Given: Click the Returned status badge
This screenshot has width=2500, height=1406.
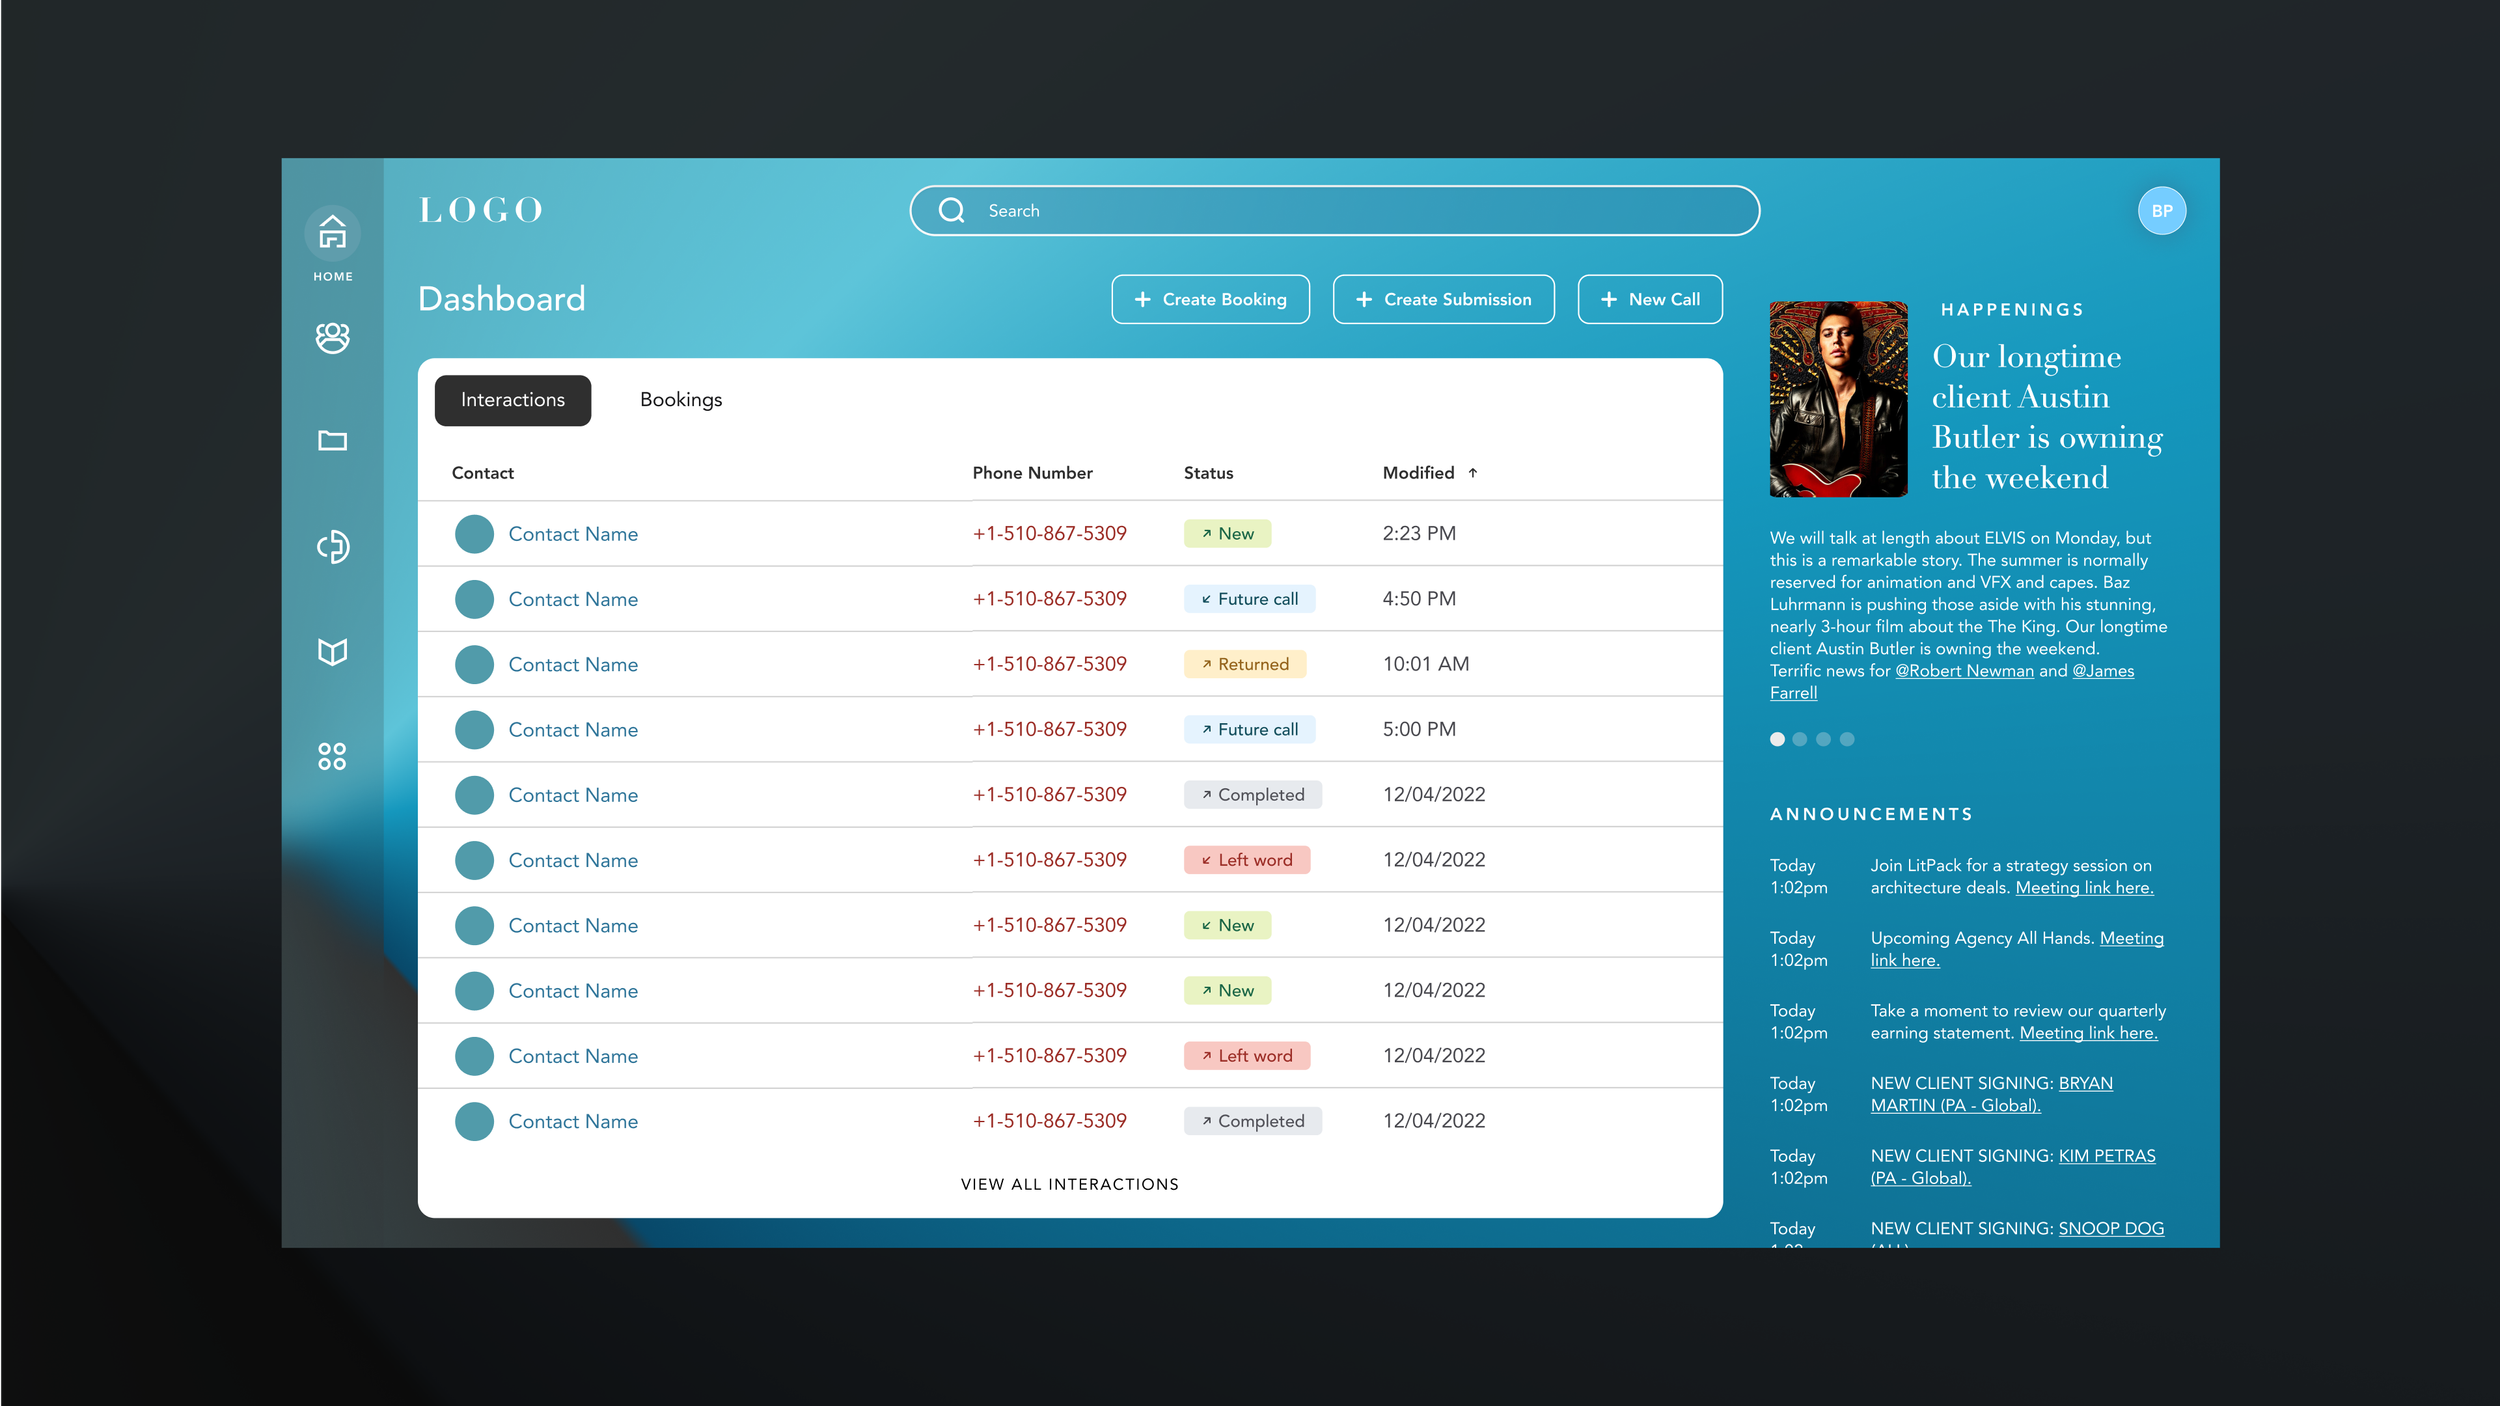Looking at the screenshot, I should point(1244,664).
